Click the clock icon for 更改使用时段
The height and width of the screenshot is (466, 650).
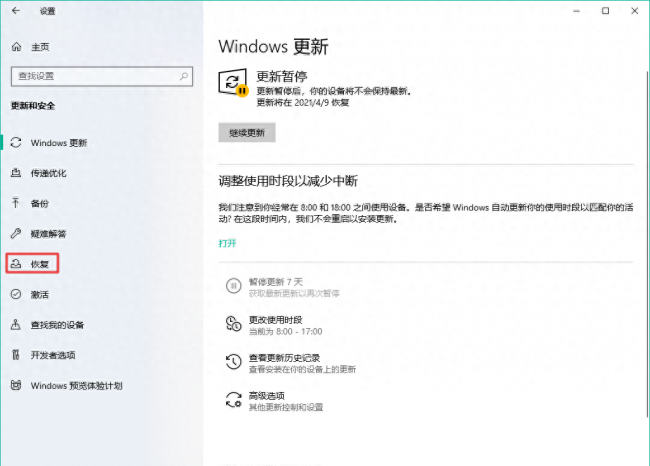point(233,324)
